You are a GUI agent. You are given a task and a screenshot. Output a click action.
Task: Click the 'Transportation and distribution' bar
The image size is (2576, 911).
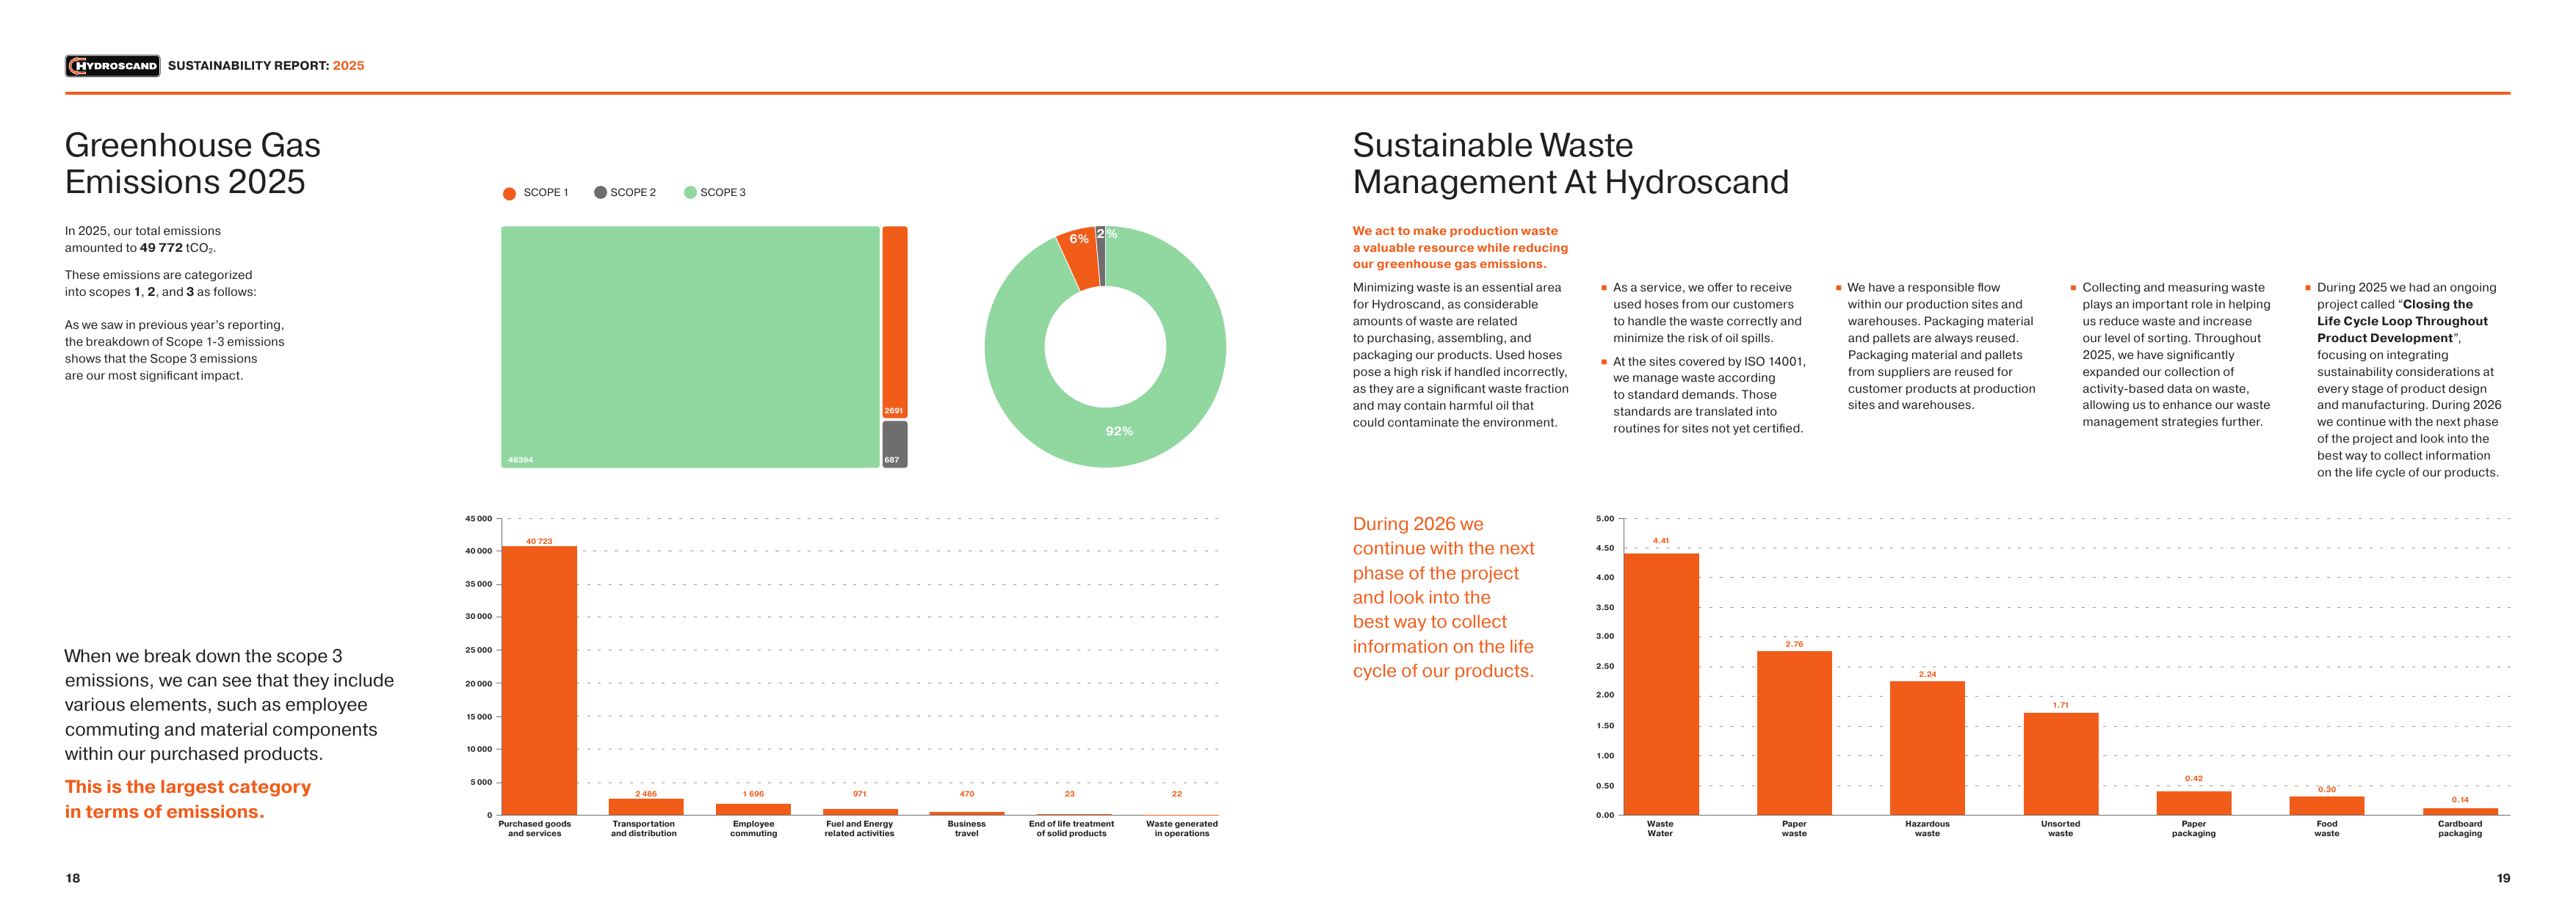click(646, 807)
